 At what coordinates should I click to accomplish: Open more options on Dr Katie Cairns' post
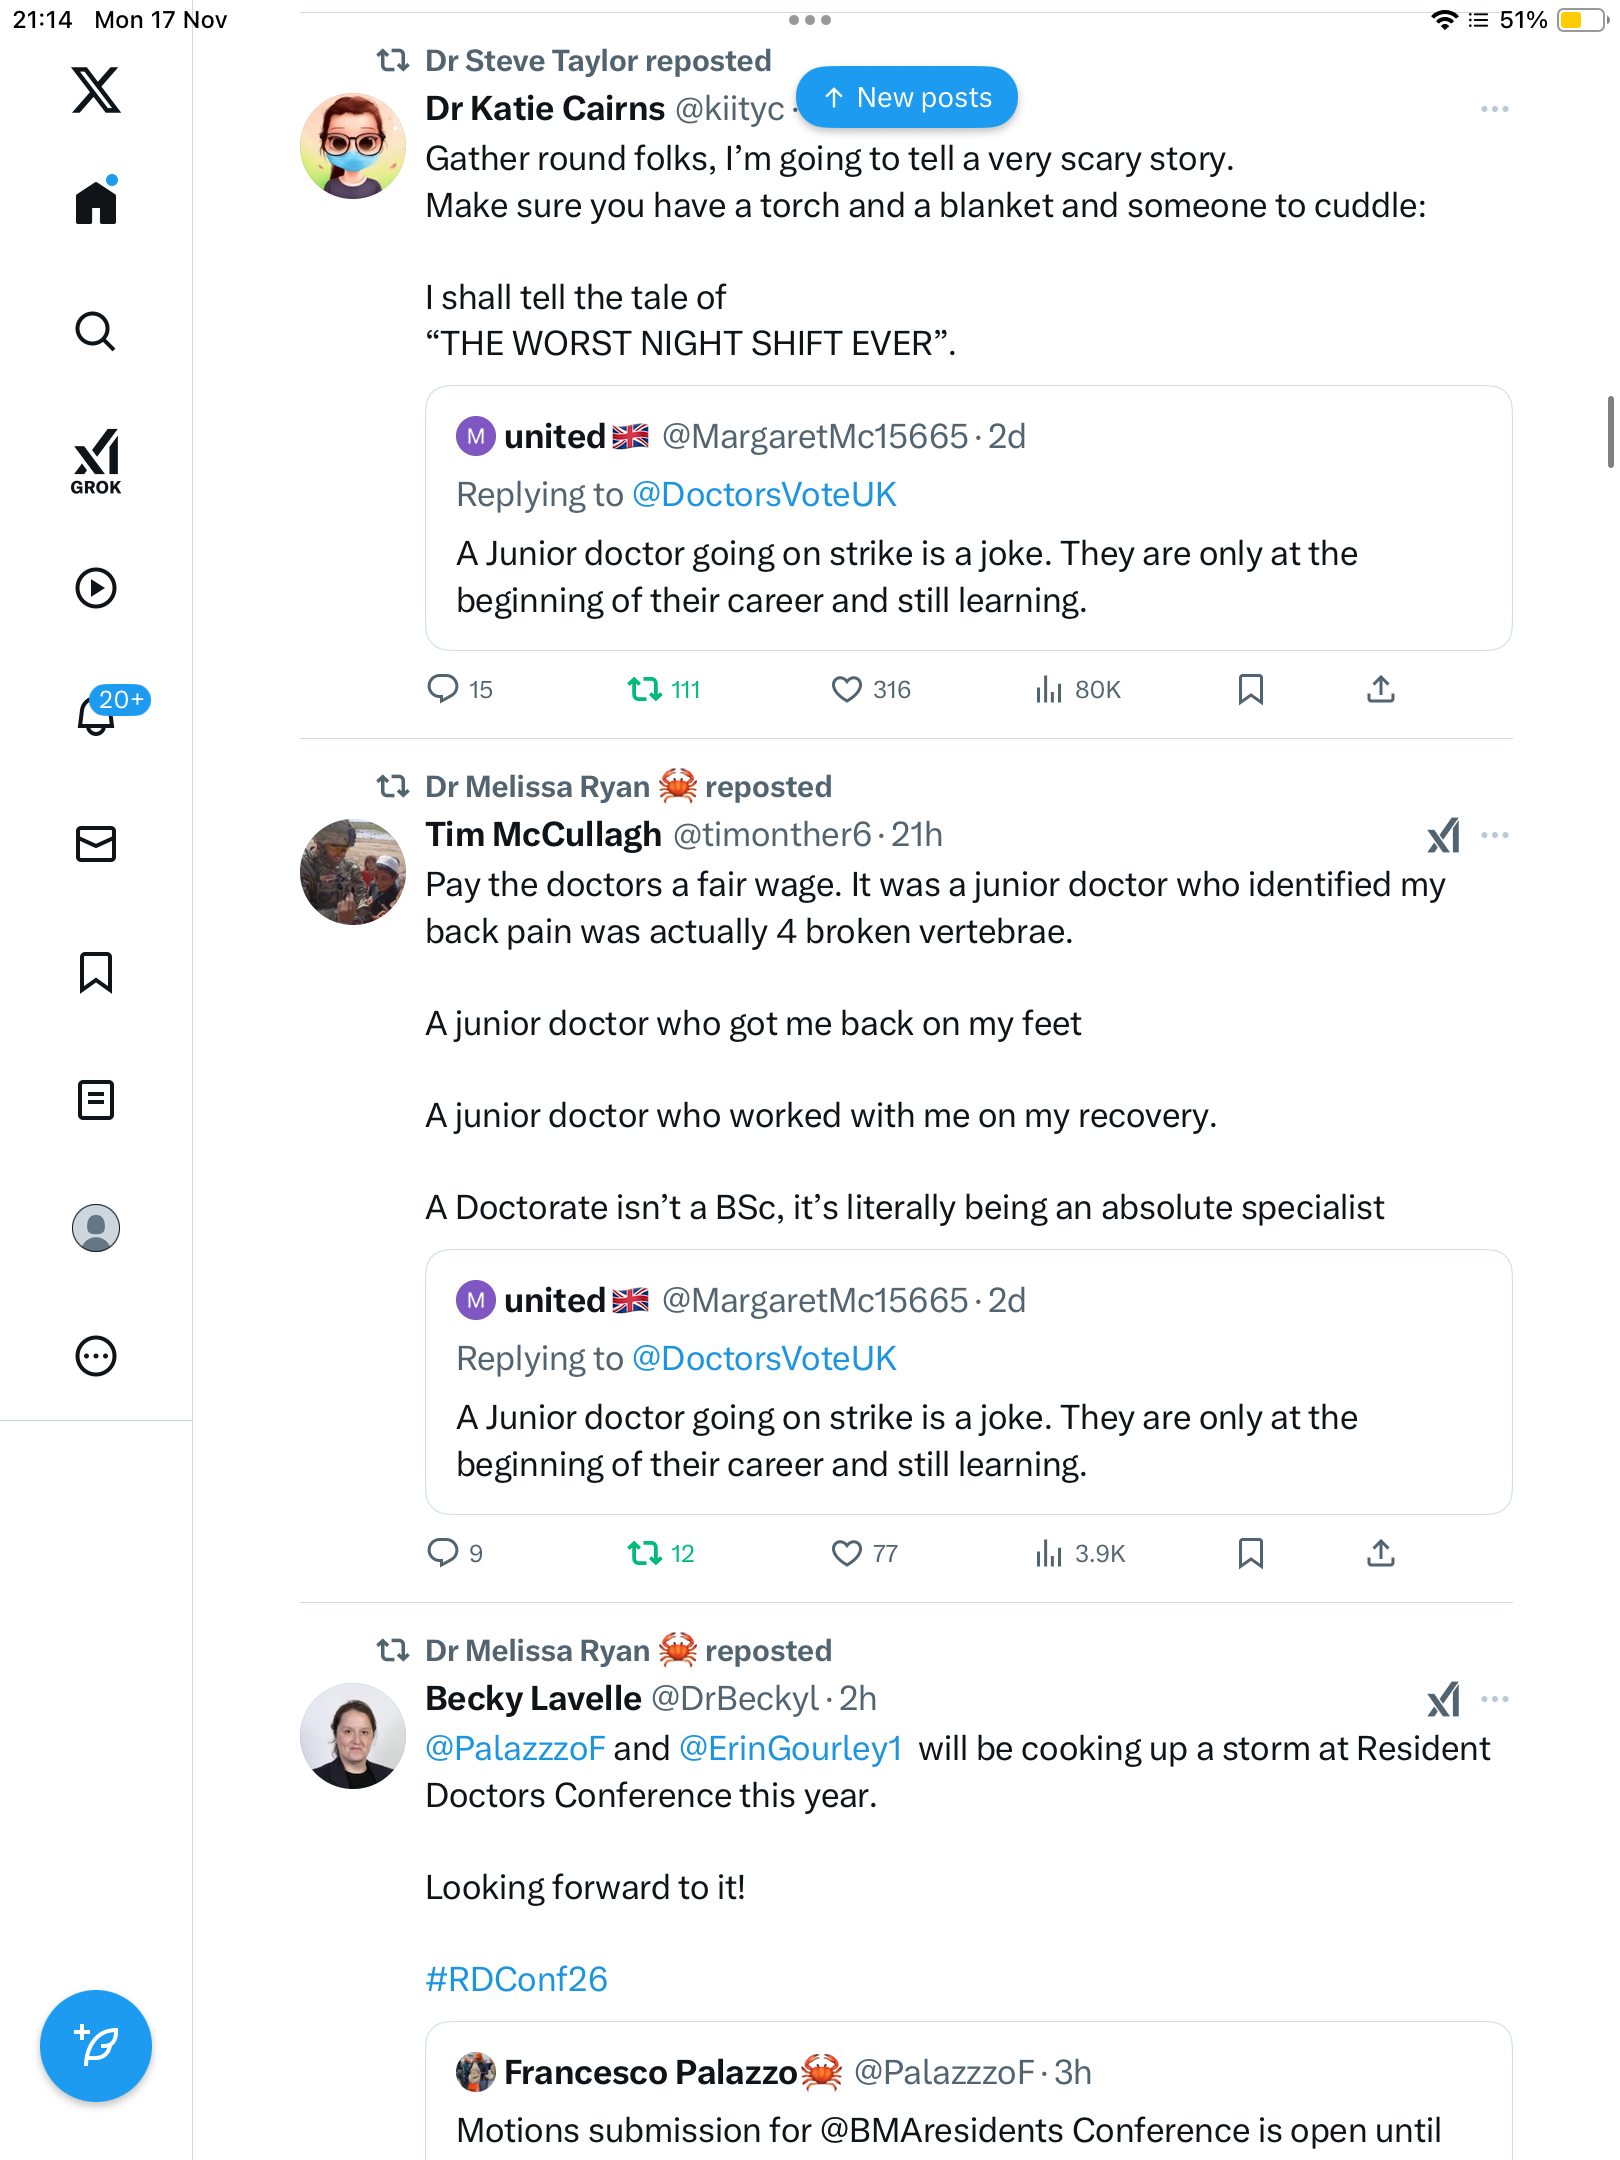[1494, 109]
